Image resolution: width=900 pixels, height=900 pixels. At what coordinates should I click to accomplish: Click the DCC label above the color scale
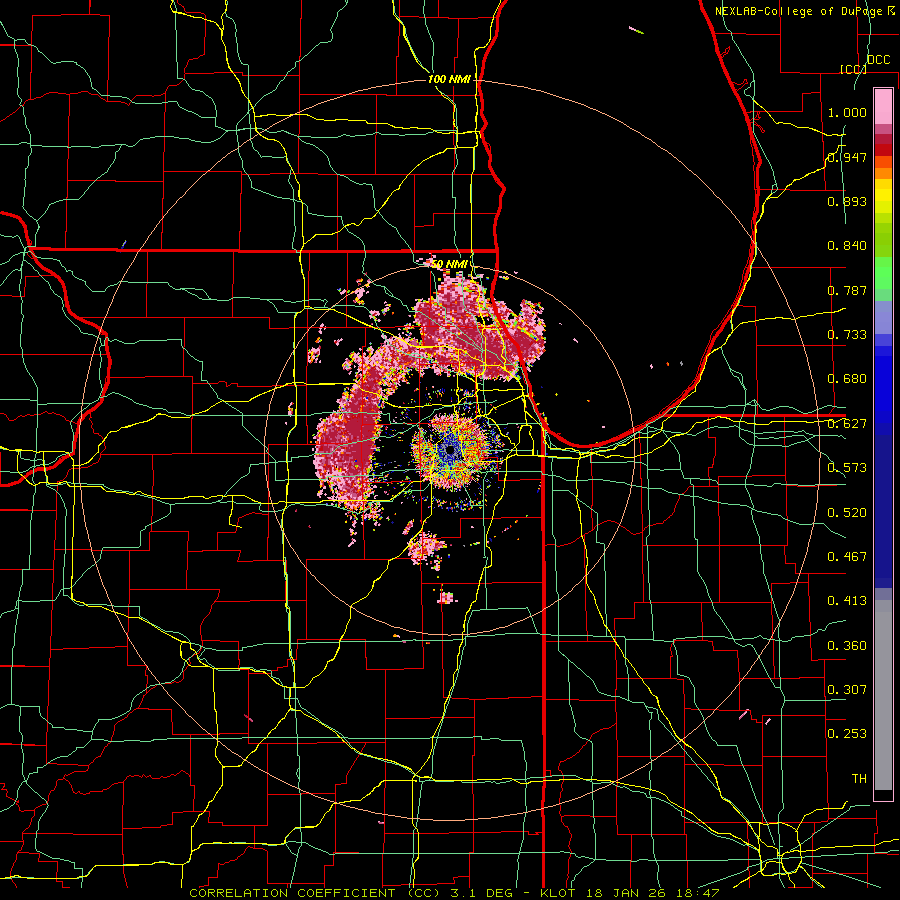pos(878,60)
